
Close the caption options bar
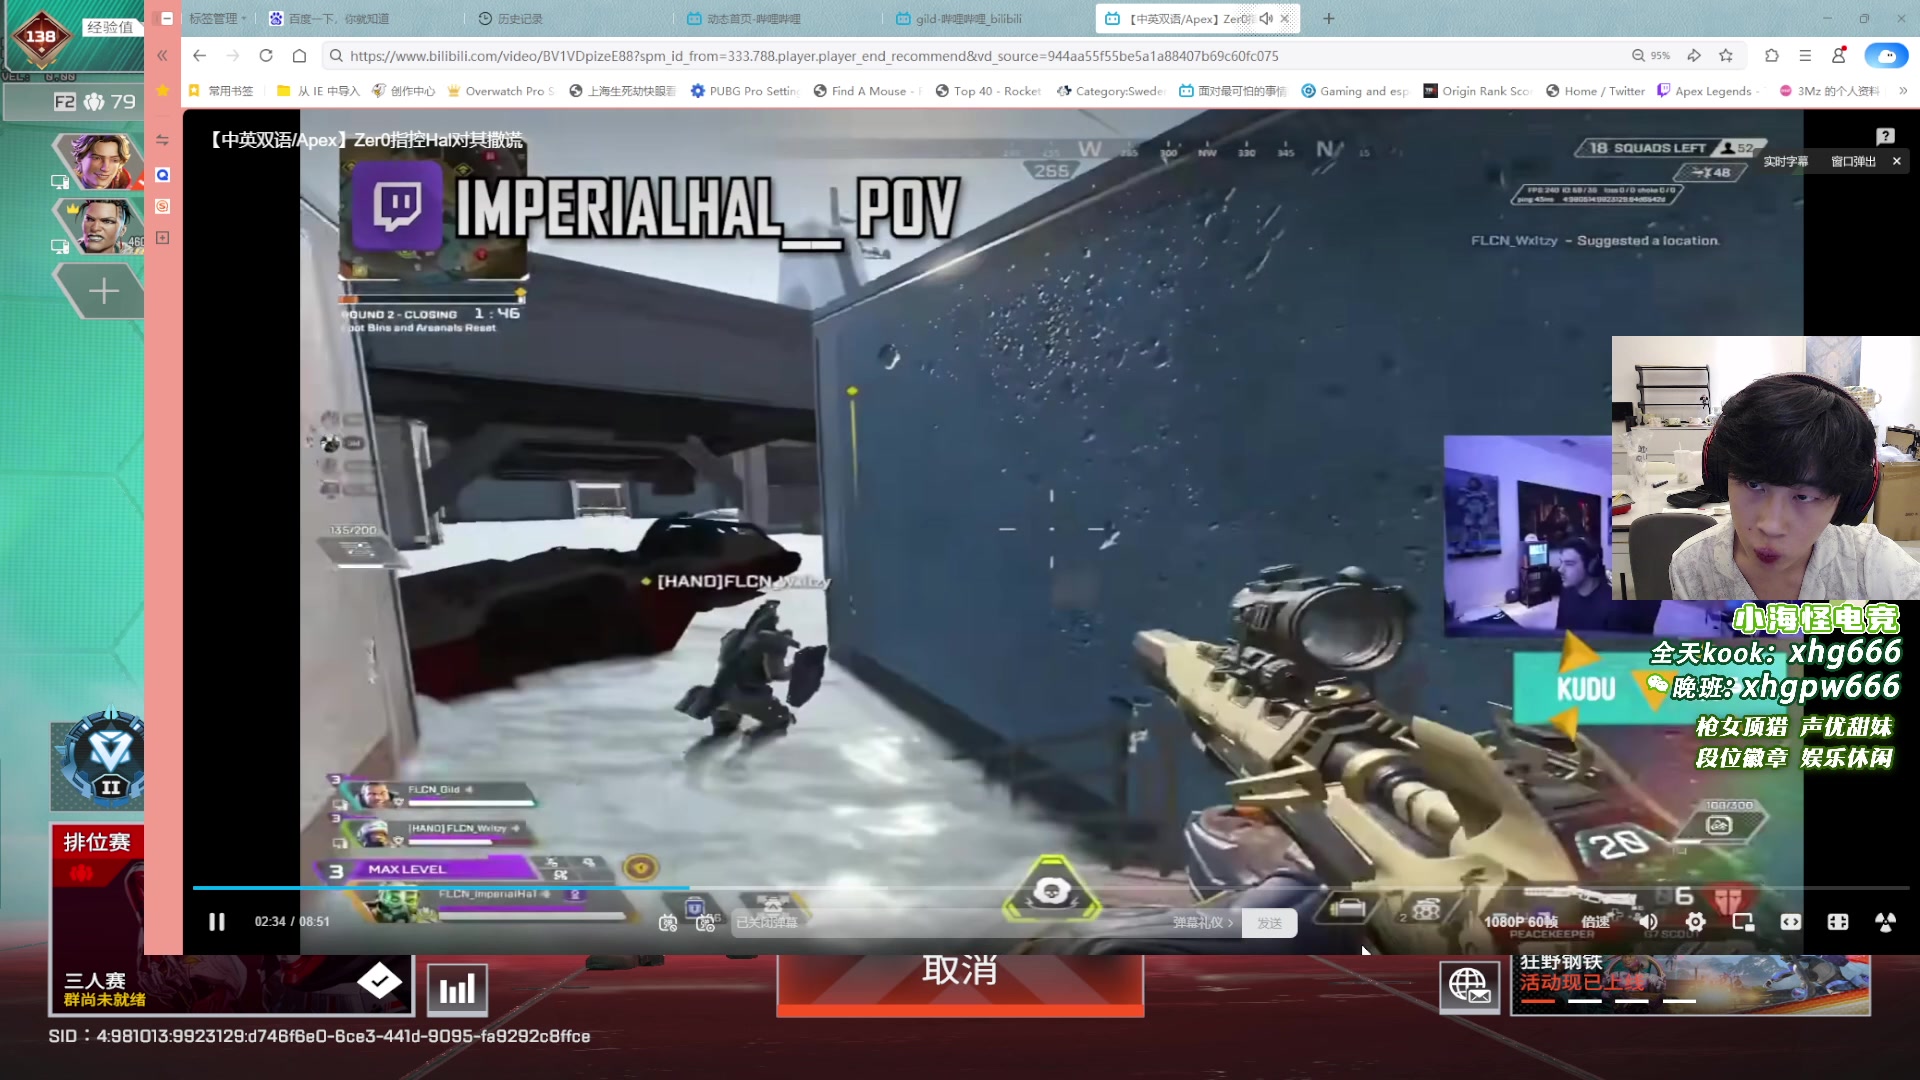click(x=1897, y=161)
